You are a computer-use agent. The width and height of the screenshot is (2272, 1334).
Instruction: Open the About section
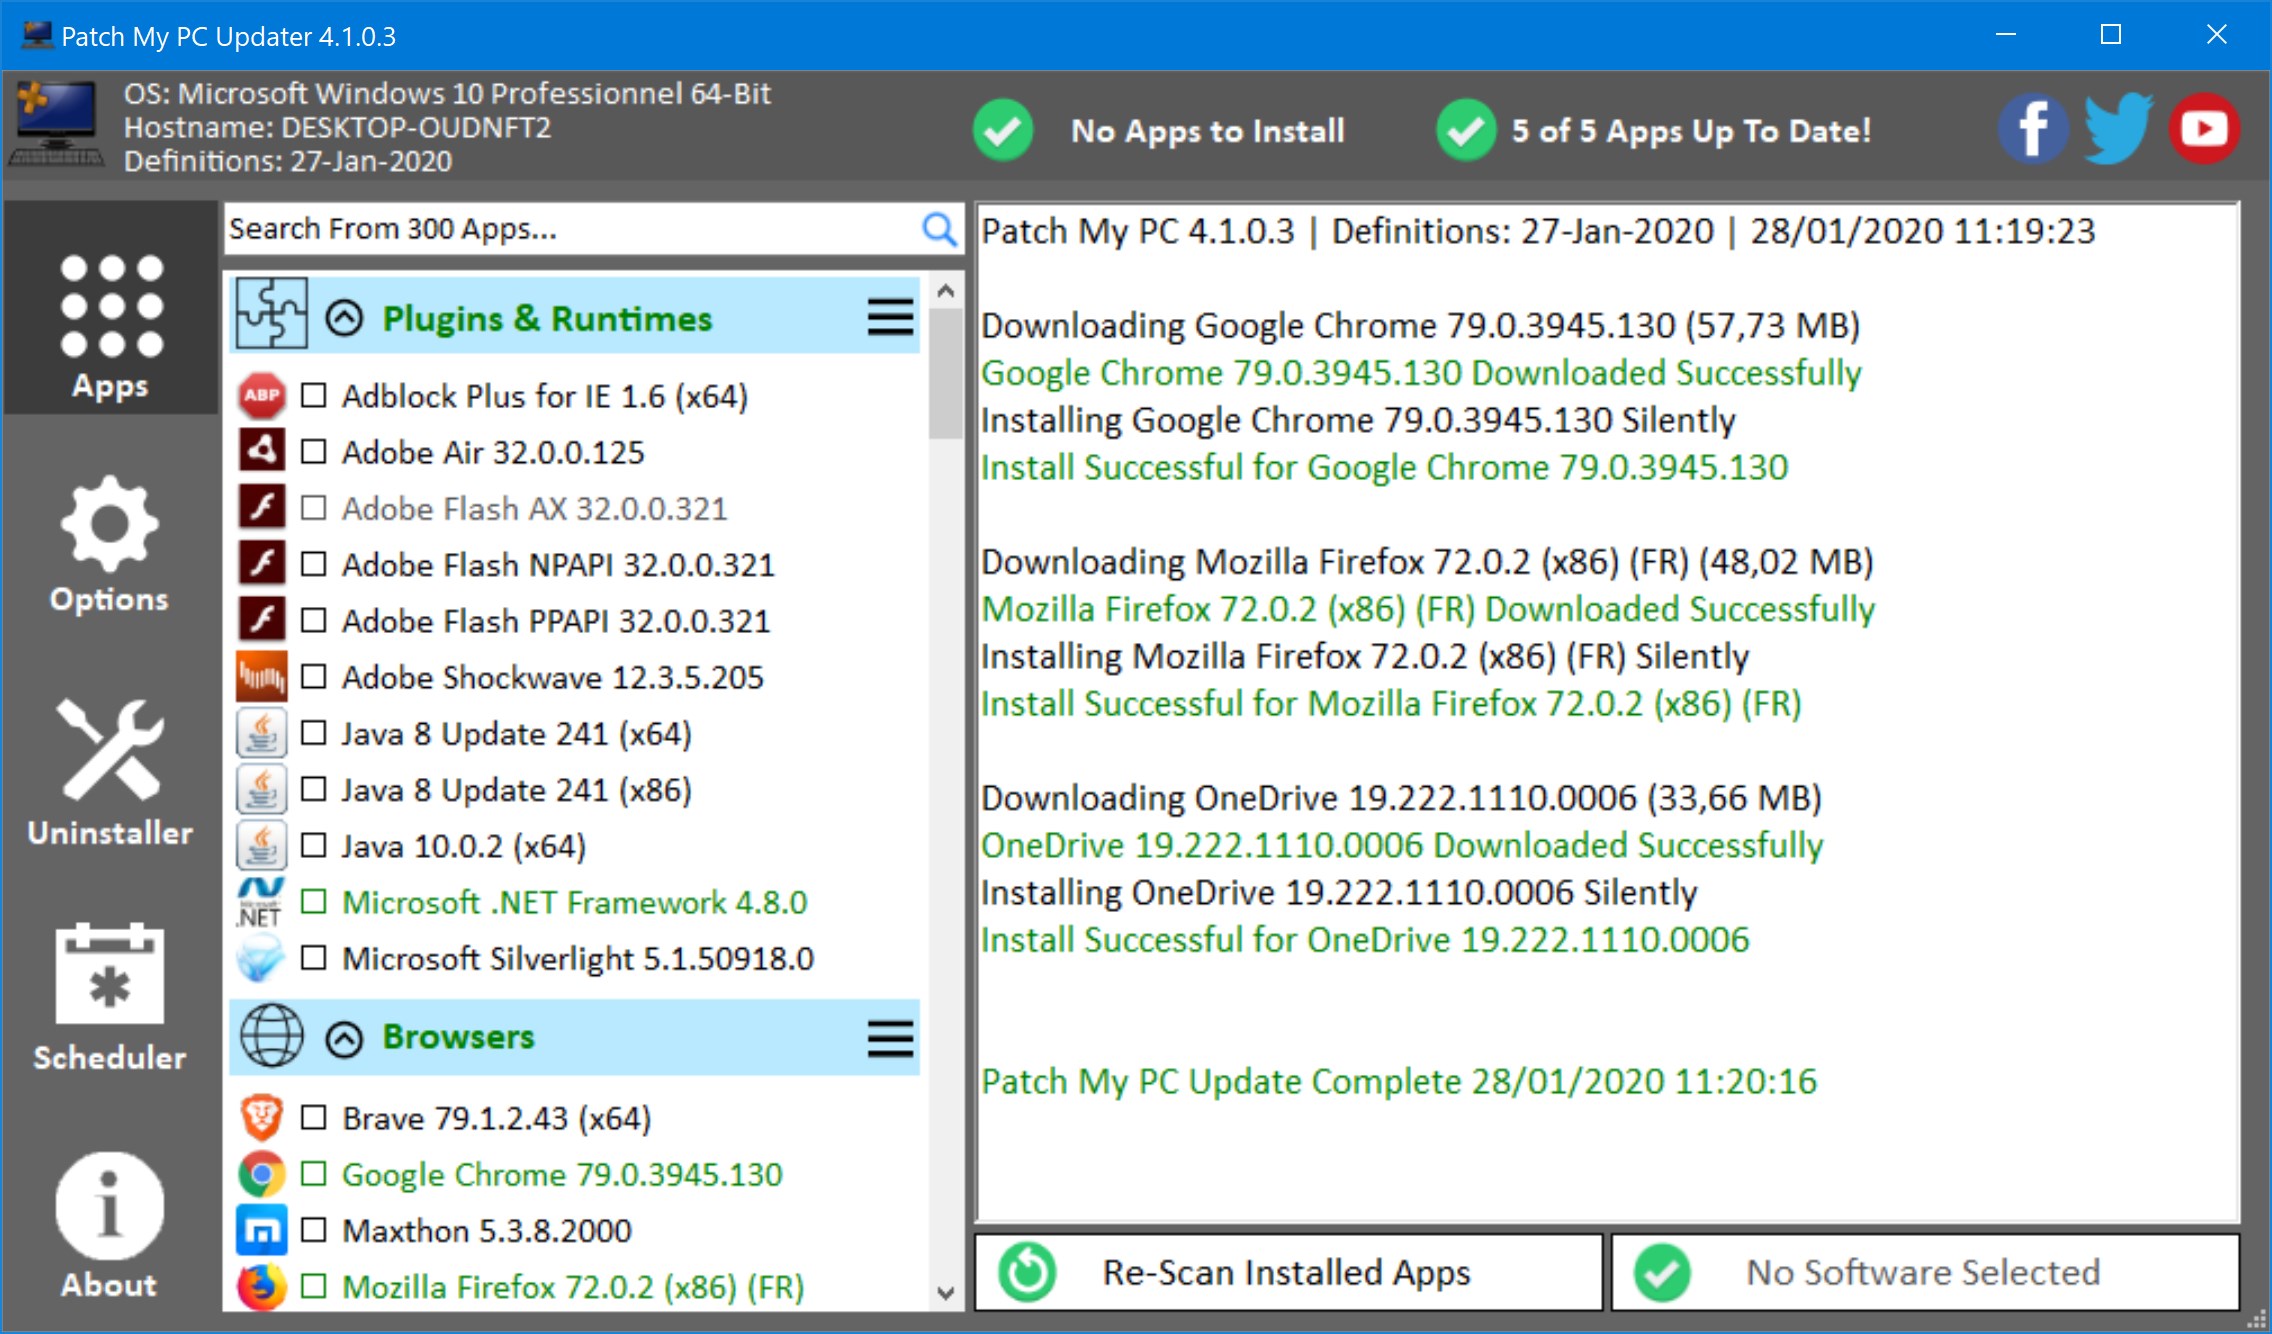click(110, 1226)
